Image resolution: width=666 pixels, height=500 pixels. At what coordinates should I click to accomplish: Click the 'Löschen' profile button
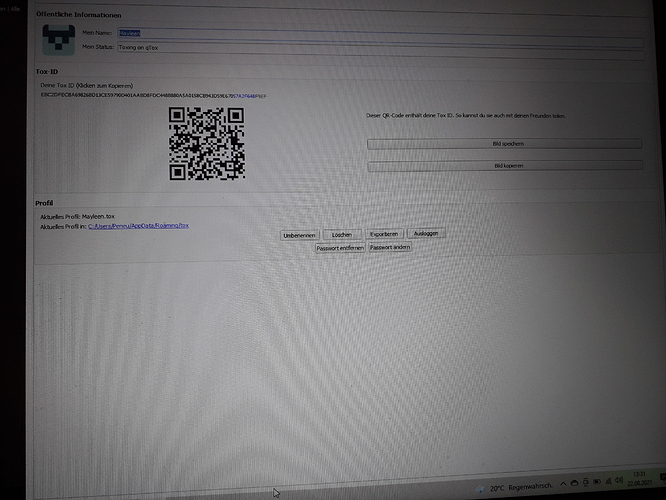[x=342, y=234]
